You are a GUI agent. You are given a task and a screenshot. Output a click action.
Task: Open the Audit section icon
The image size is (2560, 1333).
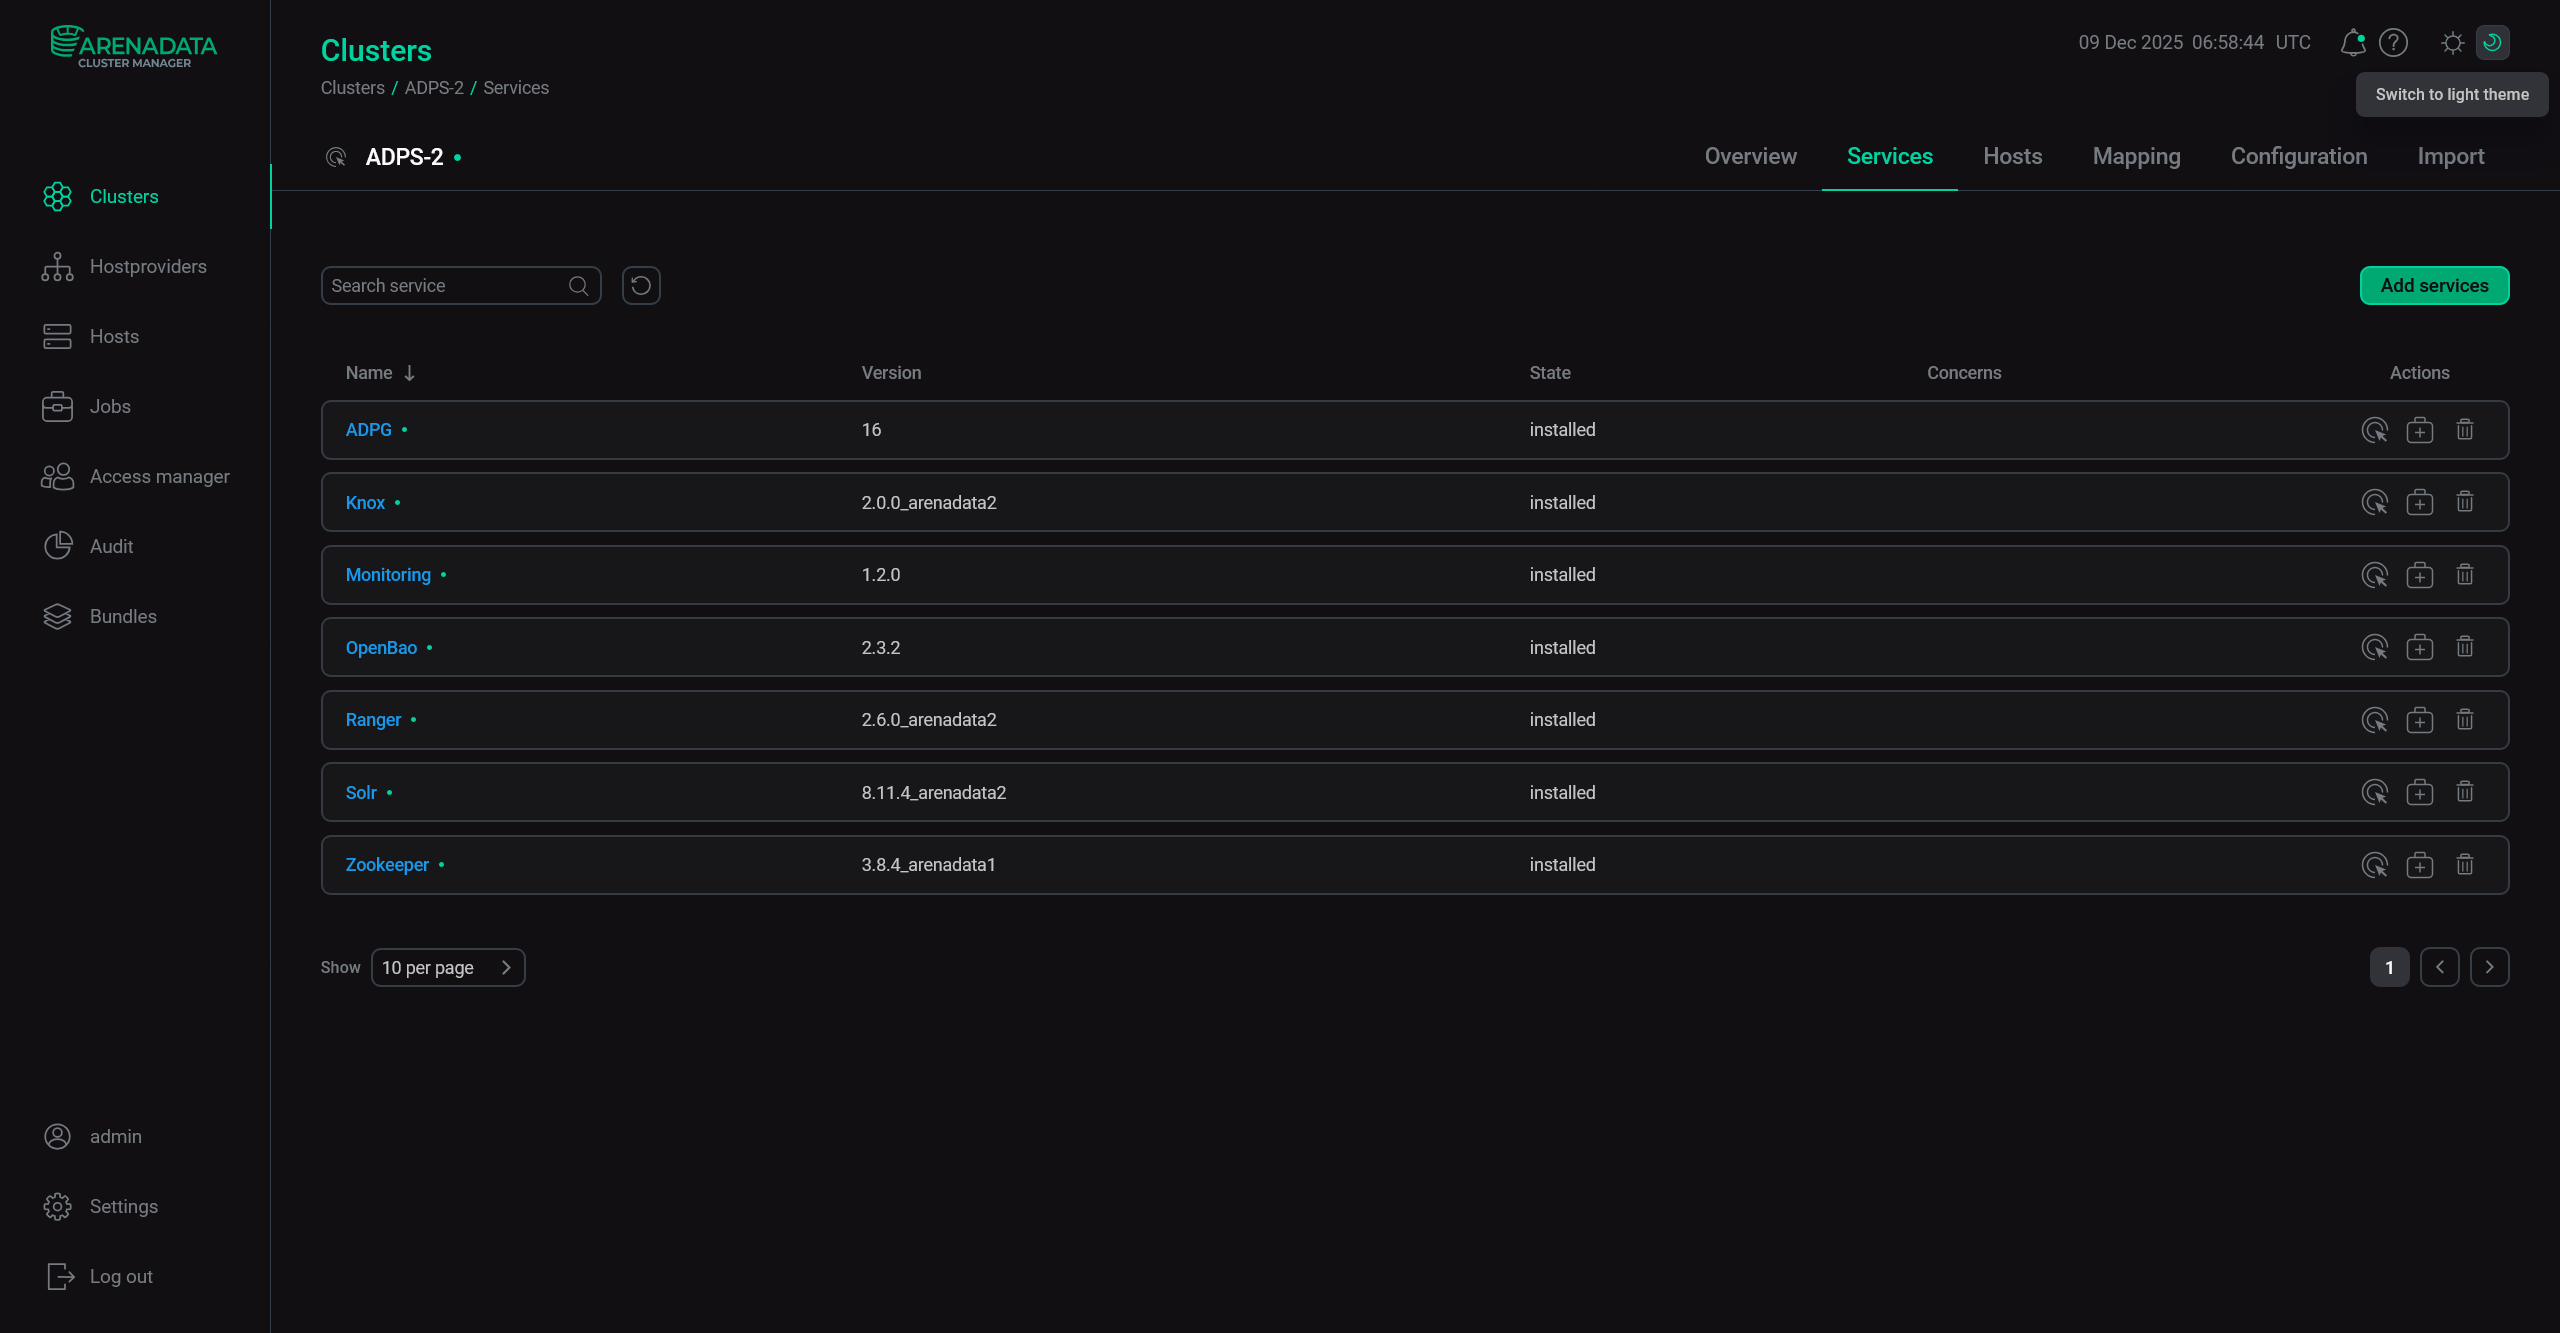pyautogui.click(x=58, y=546)
